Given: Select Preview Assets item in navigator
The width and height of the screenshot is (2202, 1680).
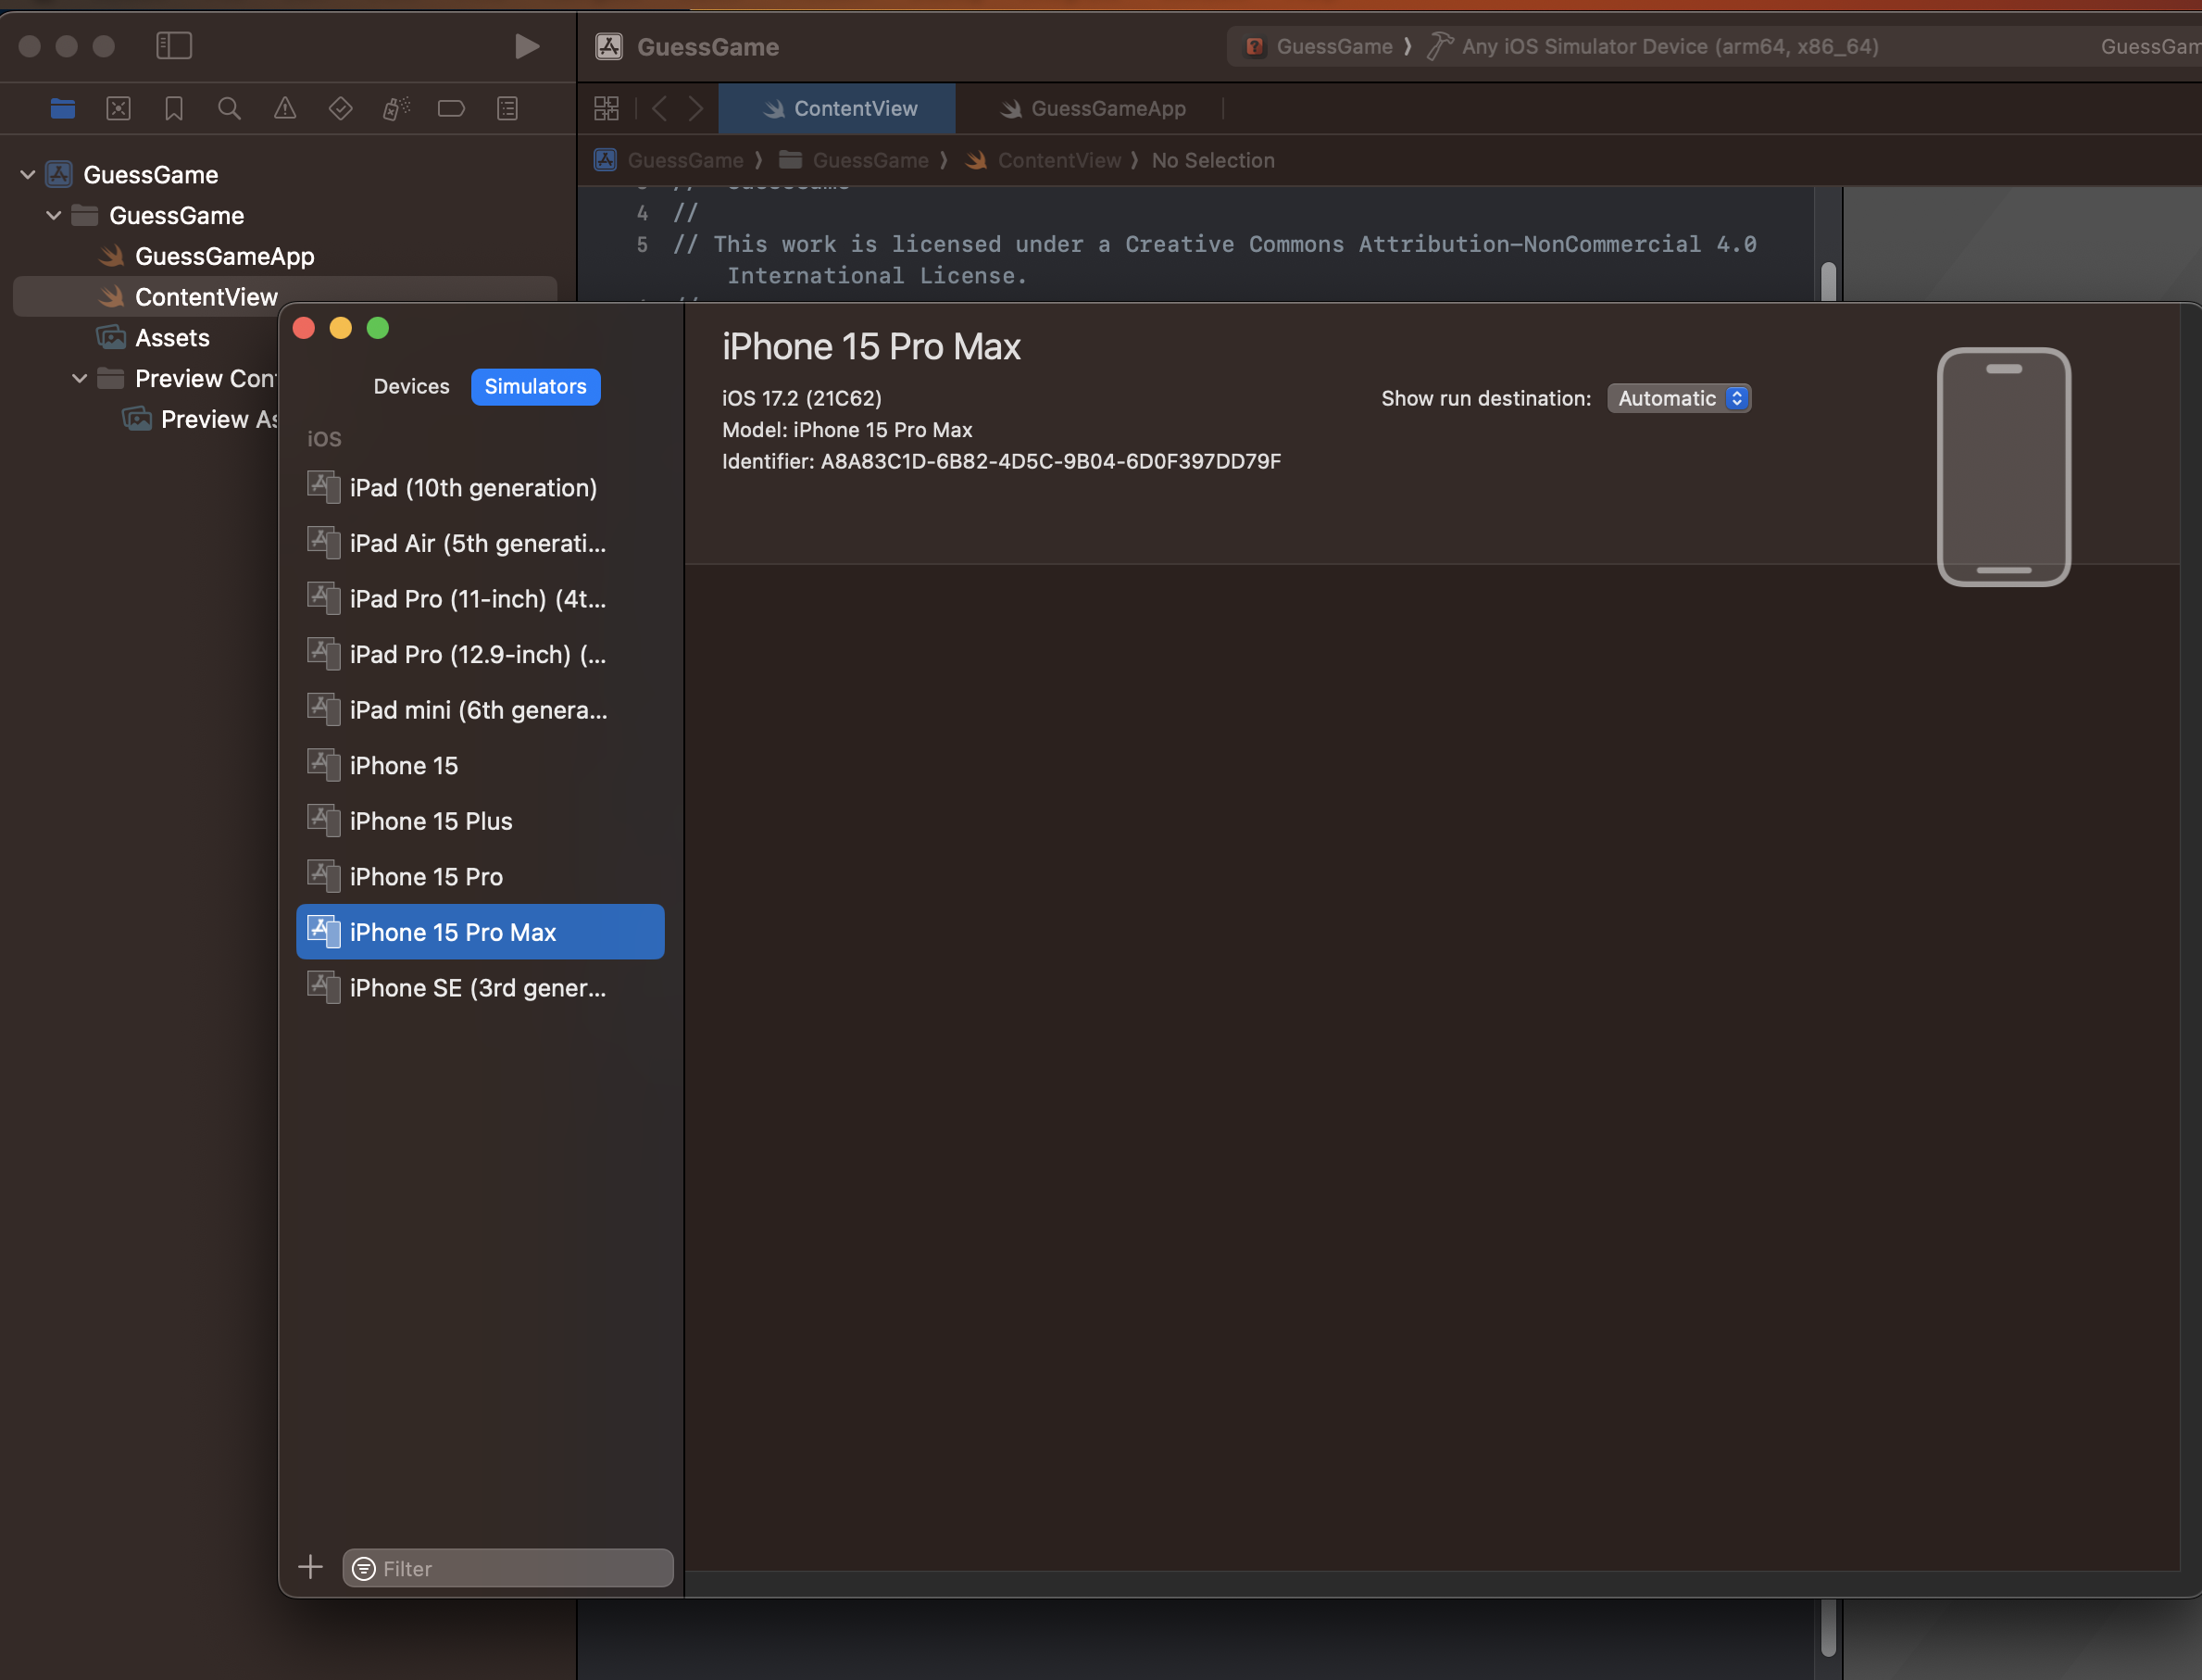Looking at the screenshot, I should 199,420.
